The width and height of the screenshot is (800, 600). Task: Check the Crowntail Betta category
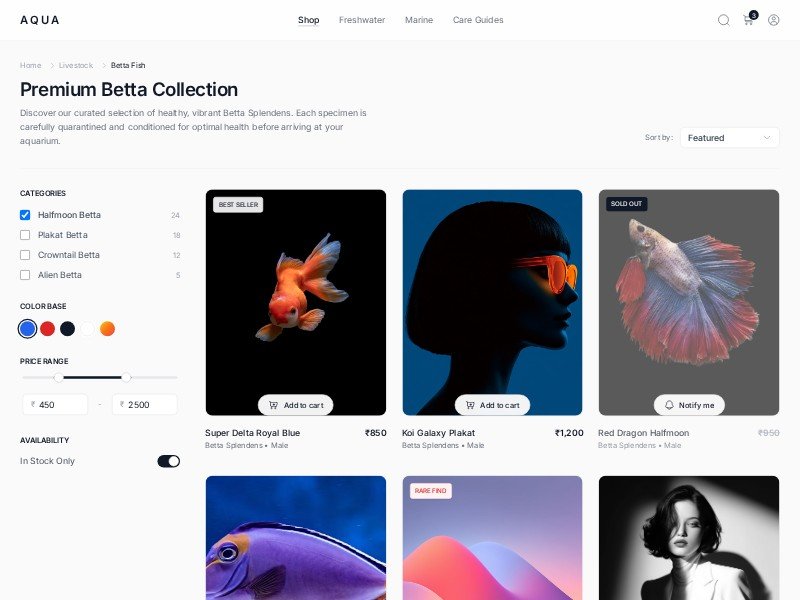[25, 255]
